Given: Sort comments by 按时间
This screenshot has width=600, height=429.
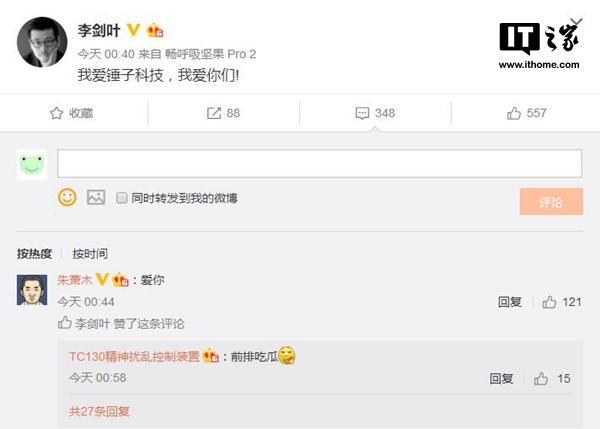Looking at the screenshot, I should coord(90,253).
